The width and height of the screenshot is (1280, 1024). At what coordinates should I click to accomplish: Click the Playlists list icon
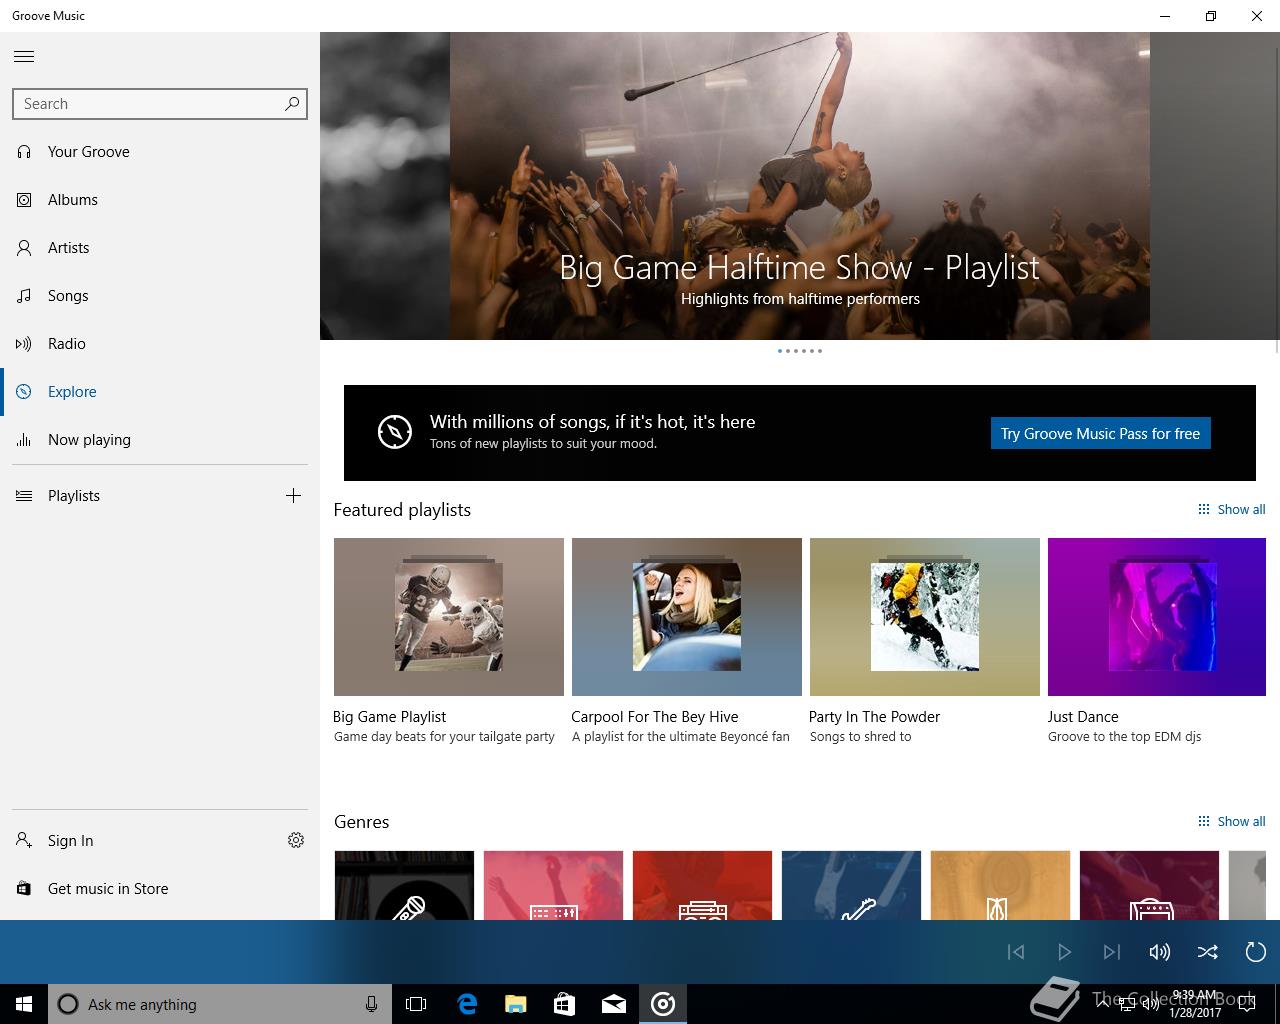pos(24,496)
